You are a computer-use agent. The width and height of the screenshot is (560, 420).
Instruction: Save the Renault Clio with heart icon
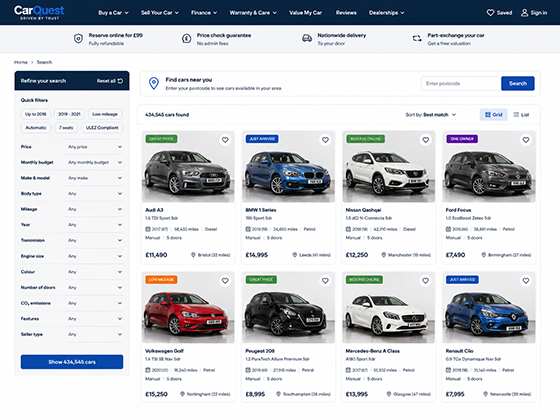pyautogui.click(x=526, y=281)
